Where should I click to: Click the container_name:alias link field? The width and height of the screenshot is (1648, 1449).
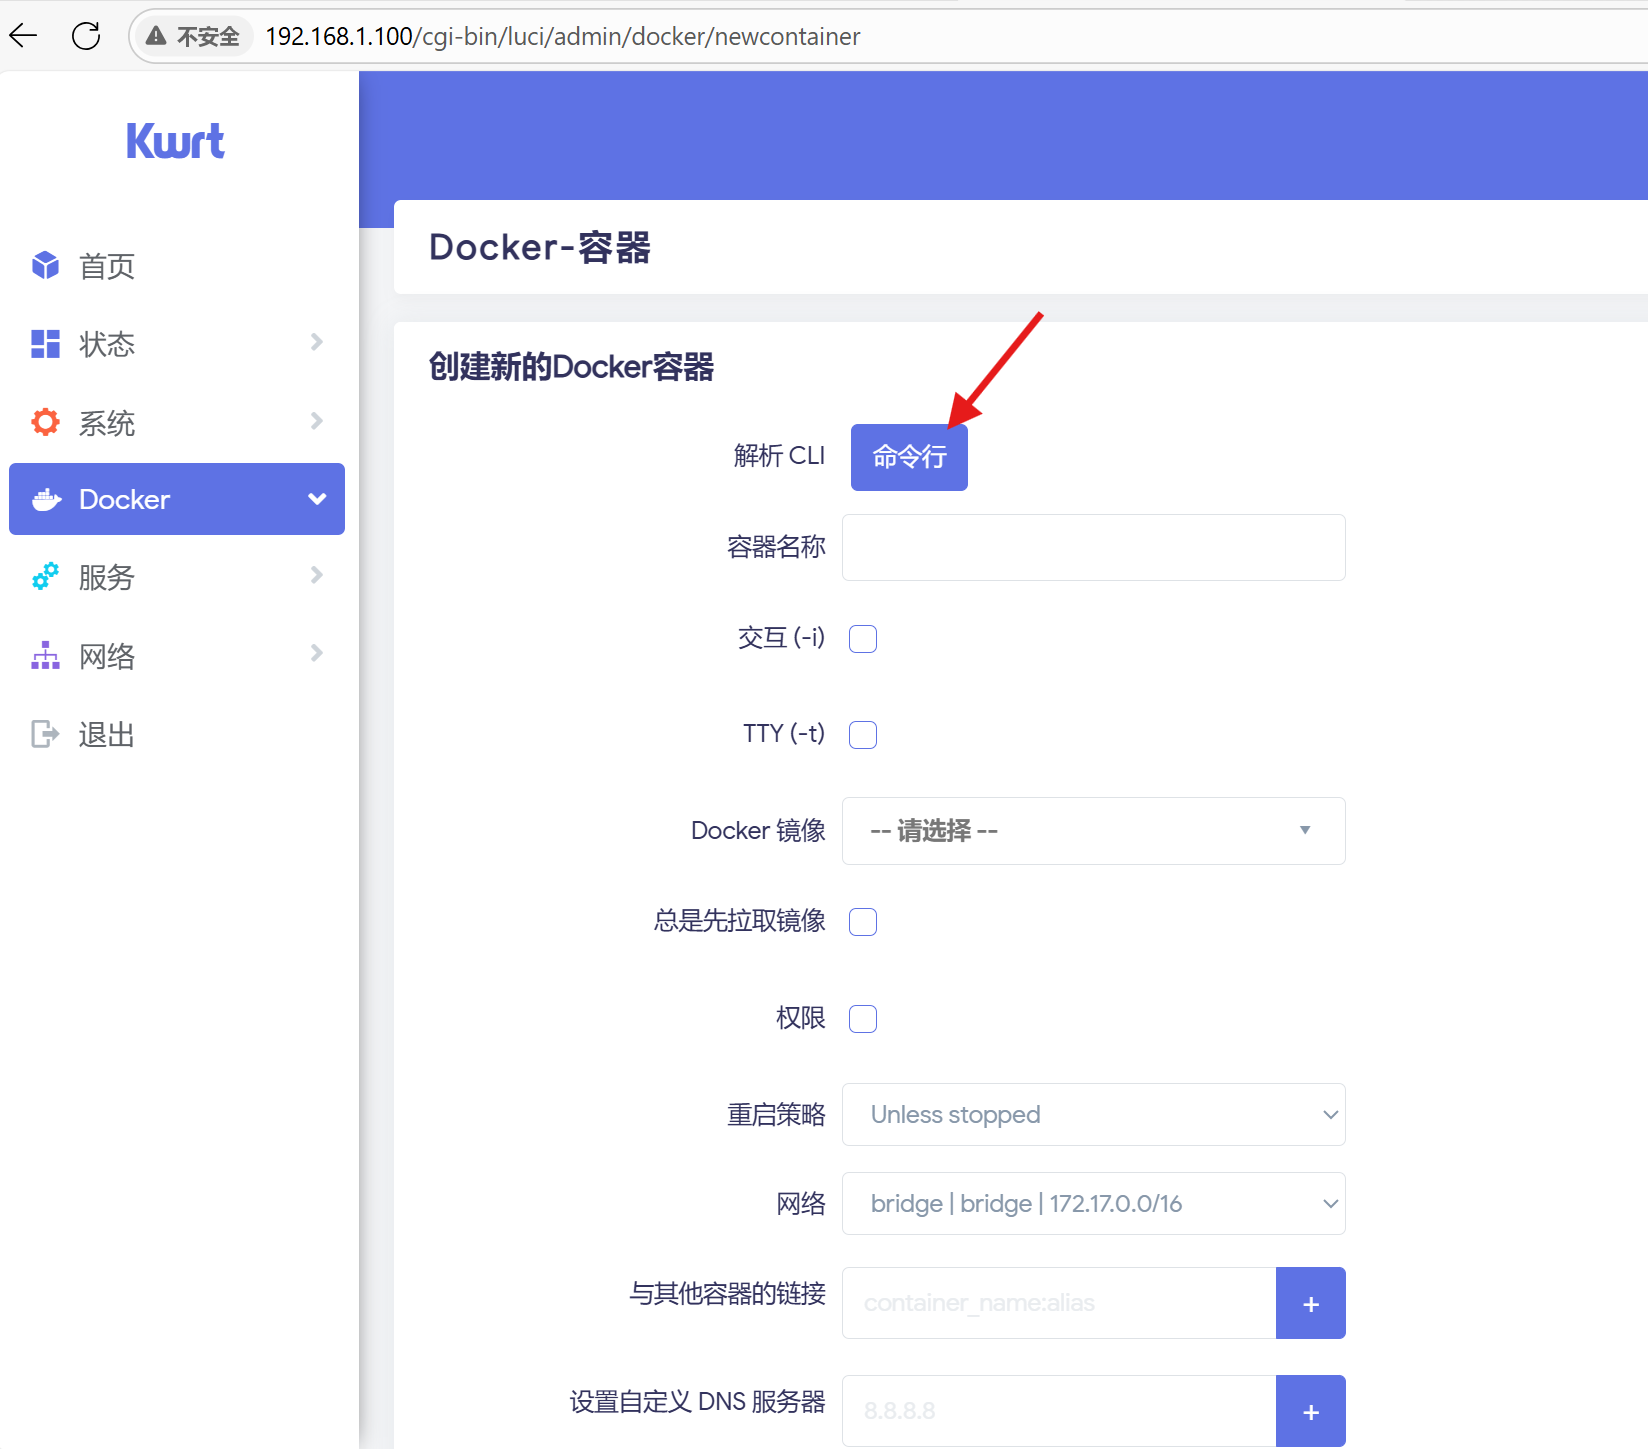point(1059,1303)
